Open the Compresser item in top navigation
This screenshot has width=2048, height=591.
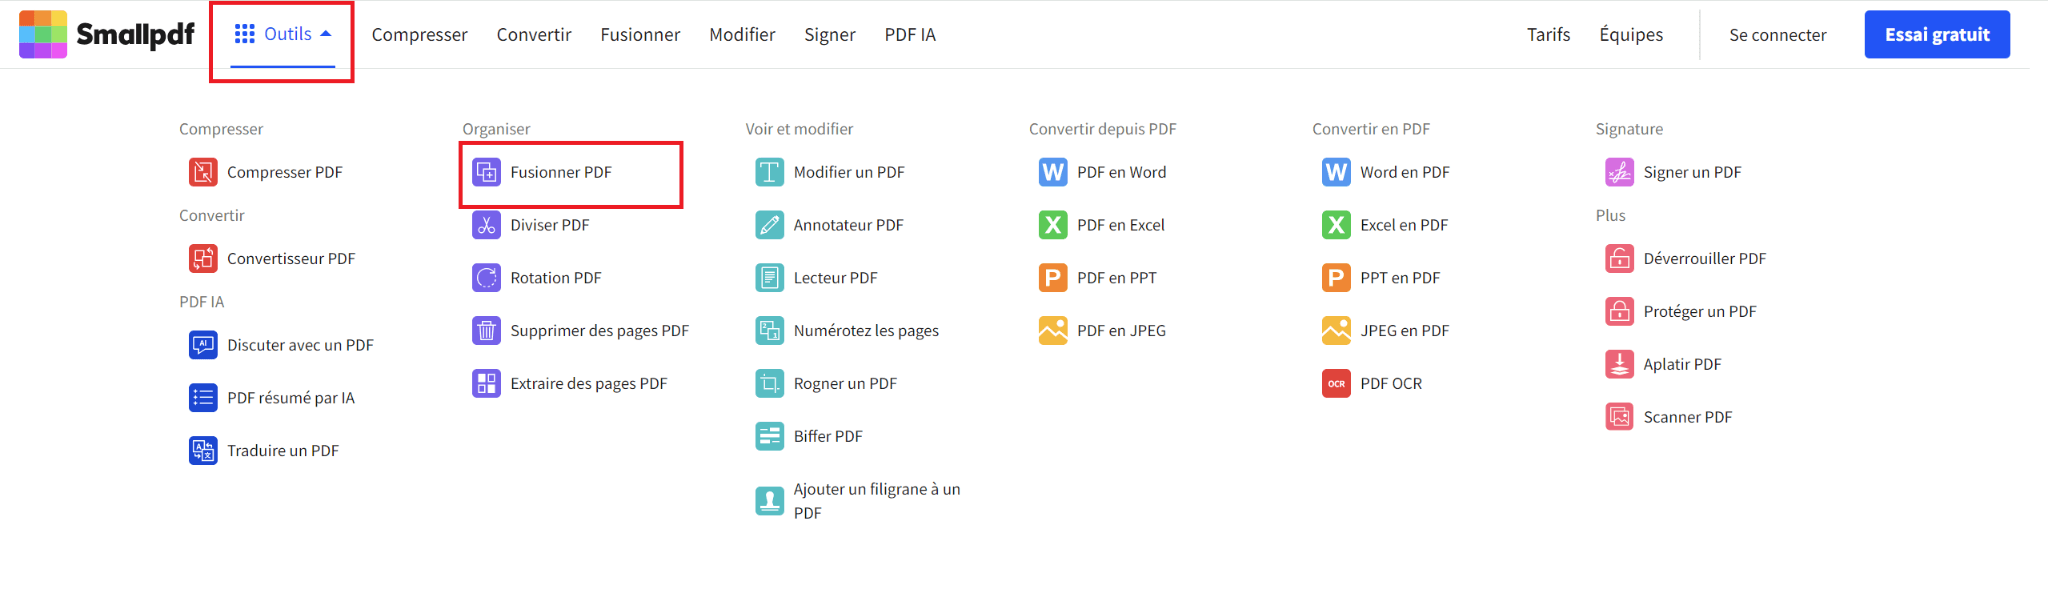click(419, 35)
